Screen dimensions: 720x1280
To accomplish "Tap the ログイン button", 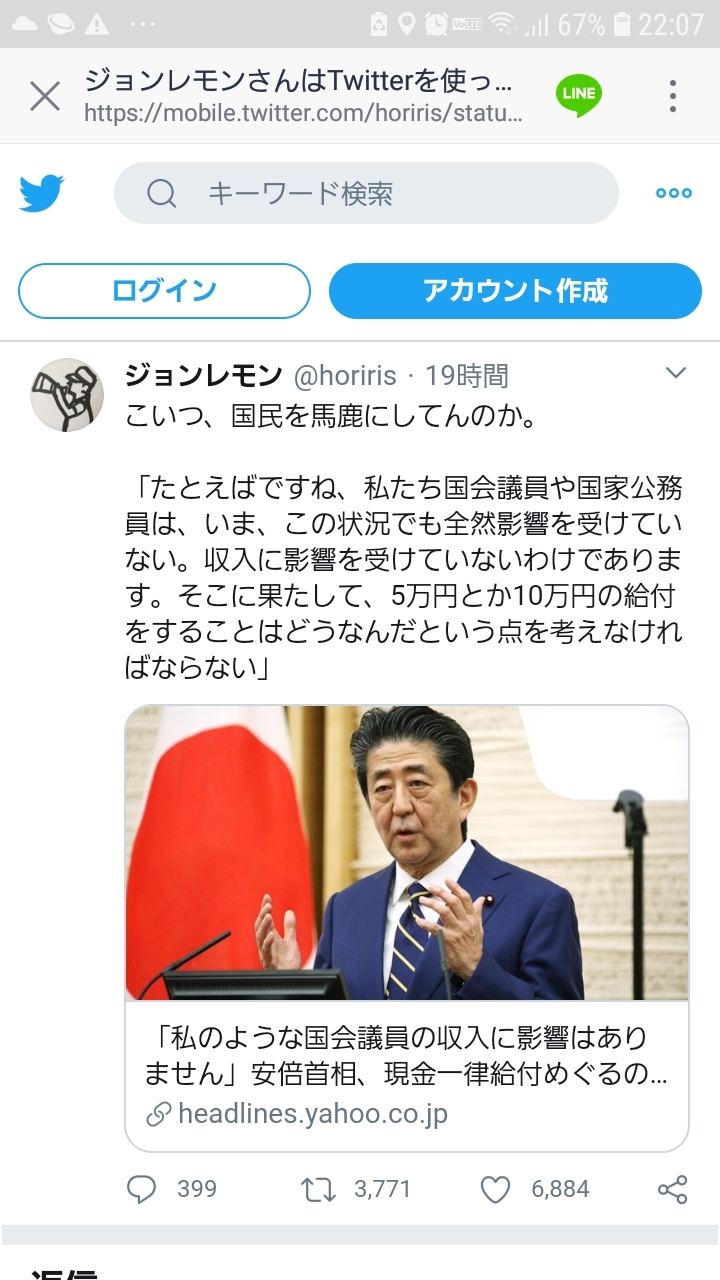I will (x=165, y=291).
